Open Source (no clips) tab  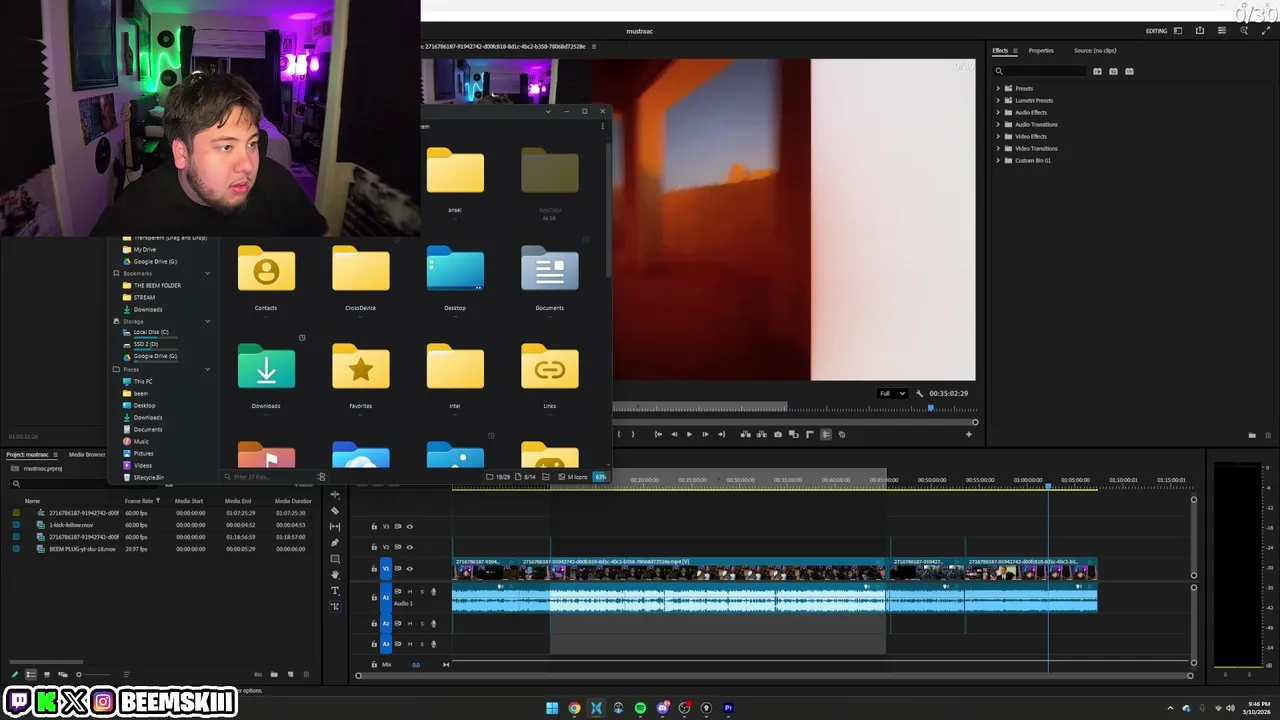1095,50
